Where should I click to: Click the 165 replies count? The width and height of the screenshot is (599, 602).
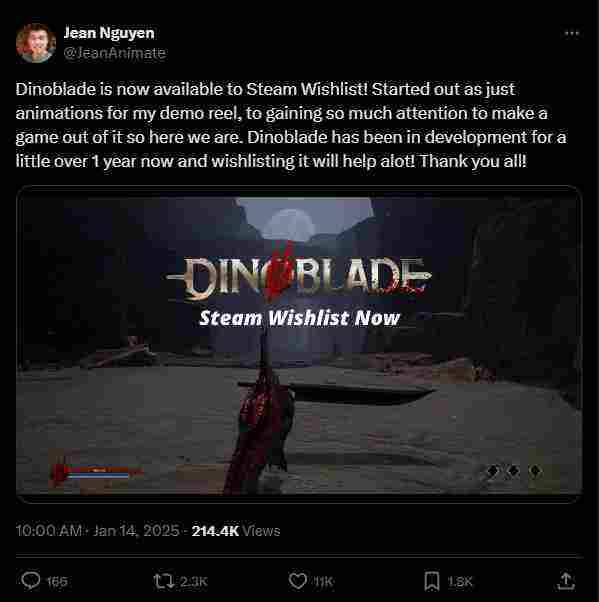pyautogui.click(x=57, y=581)
